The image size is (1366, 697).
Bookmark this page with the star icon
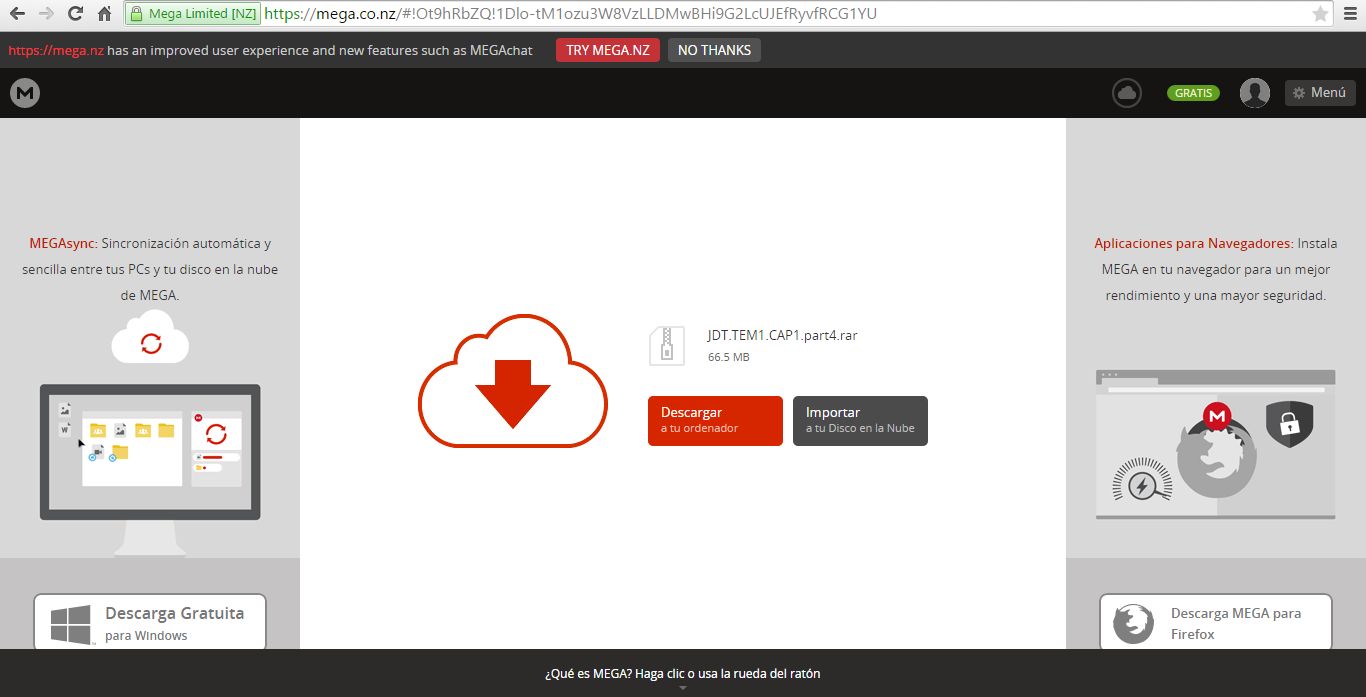(1320, 14)
